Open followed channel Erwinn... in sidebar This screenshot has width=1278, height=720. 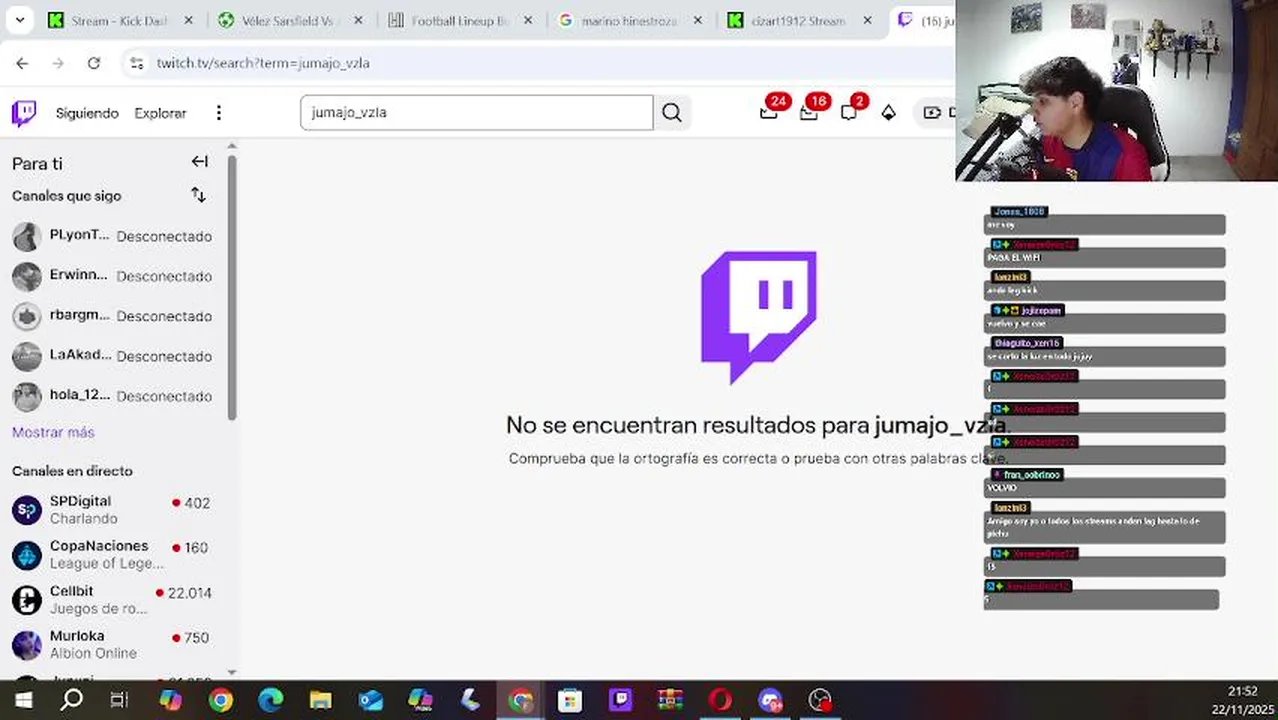112,276
